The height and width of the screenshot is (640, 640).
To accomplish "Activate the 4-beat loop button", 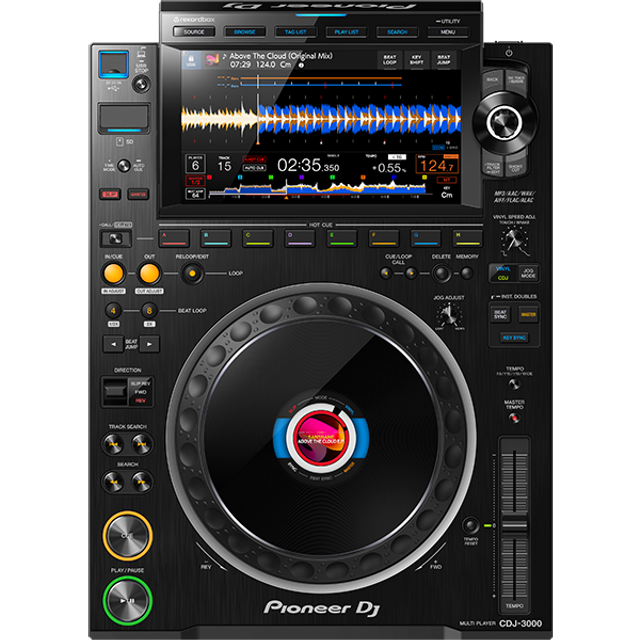I will coord(113,311).
